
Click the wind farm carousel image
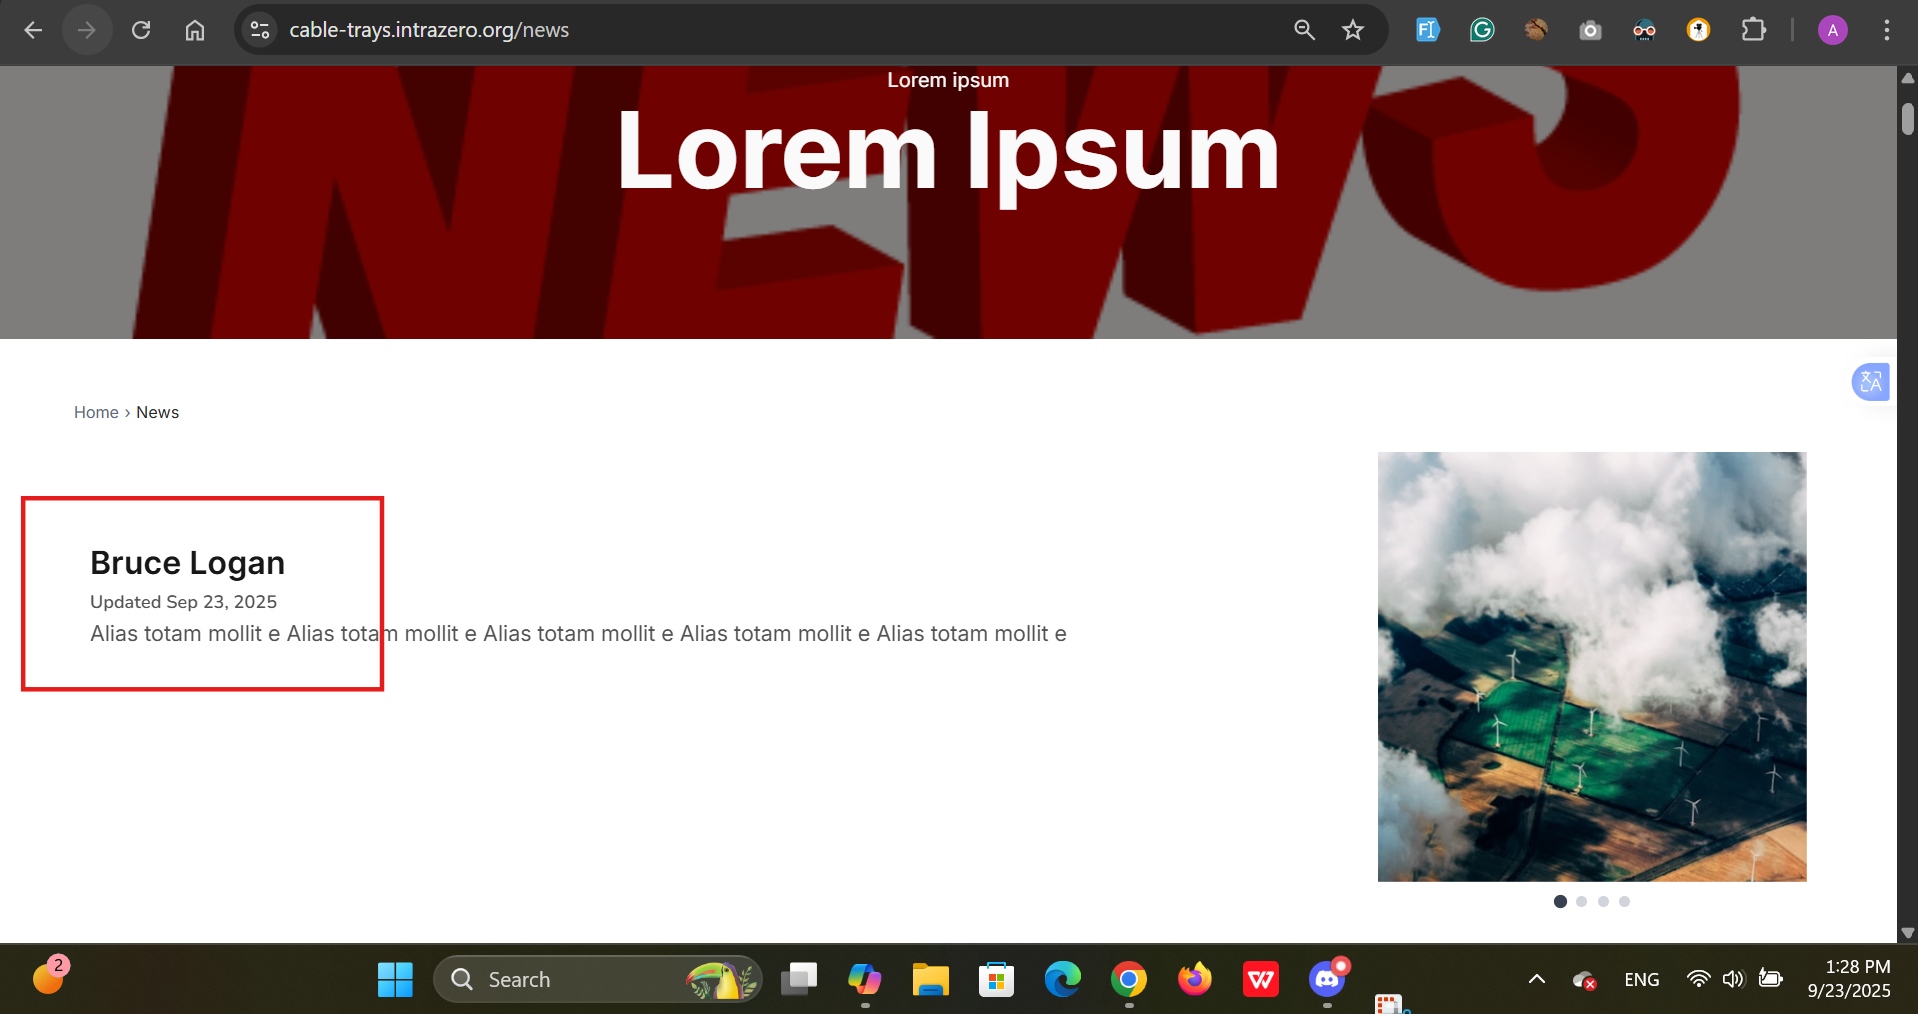pyautogui.click(x=1591, y=666)
